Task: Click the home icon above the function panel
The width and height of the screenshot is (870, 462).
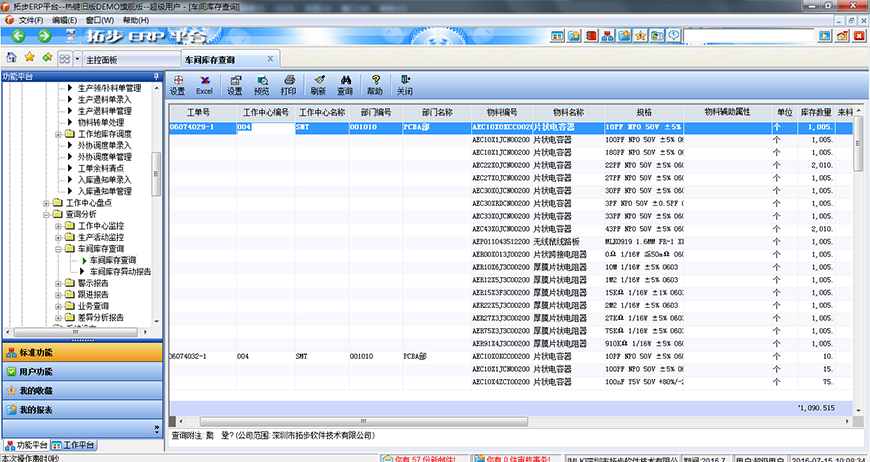Action: pyautogui.click(x=11, y=57)
